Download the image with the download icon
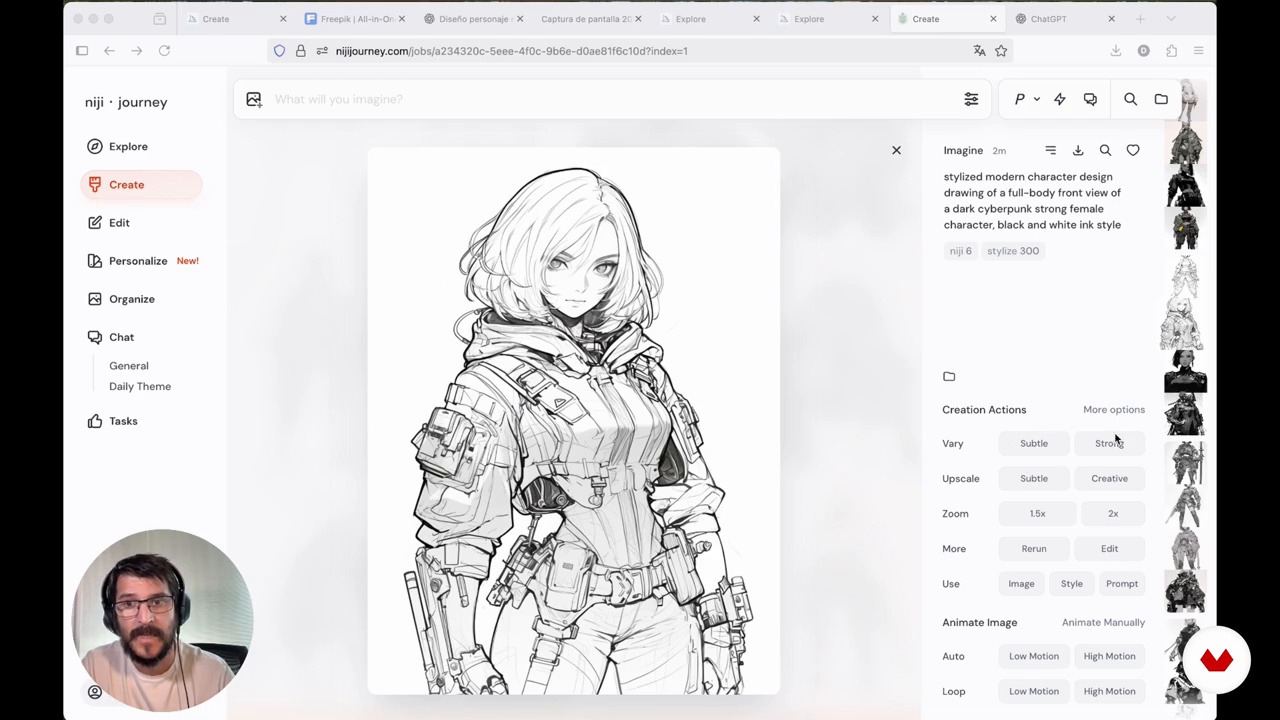 1078,150
